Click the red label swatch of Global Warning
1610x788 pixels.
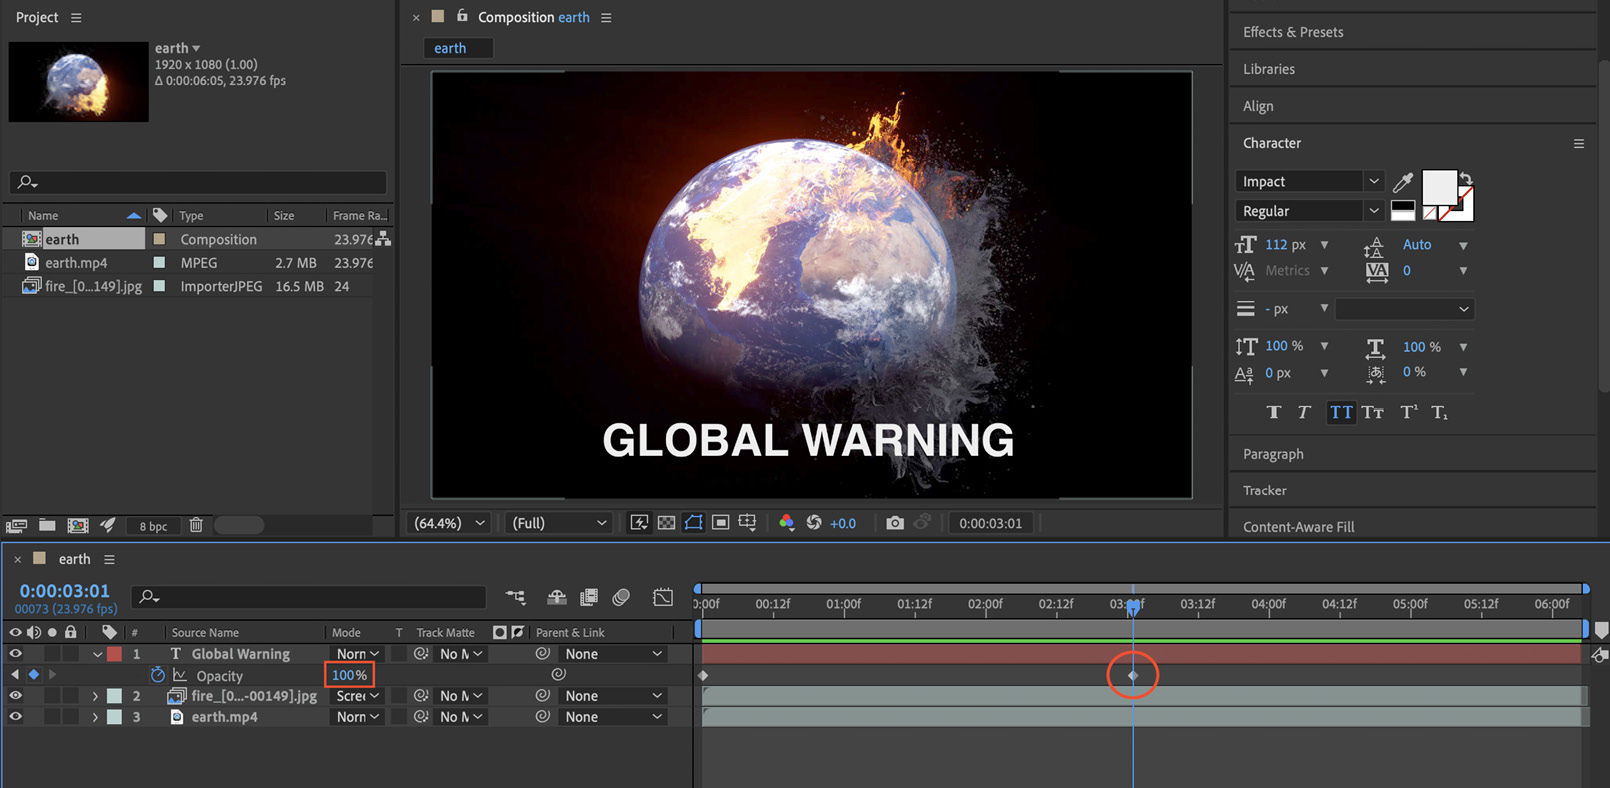click(x=115, y=654)
